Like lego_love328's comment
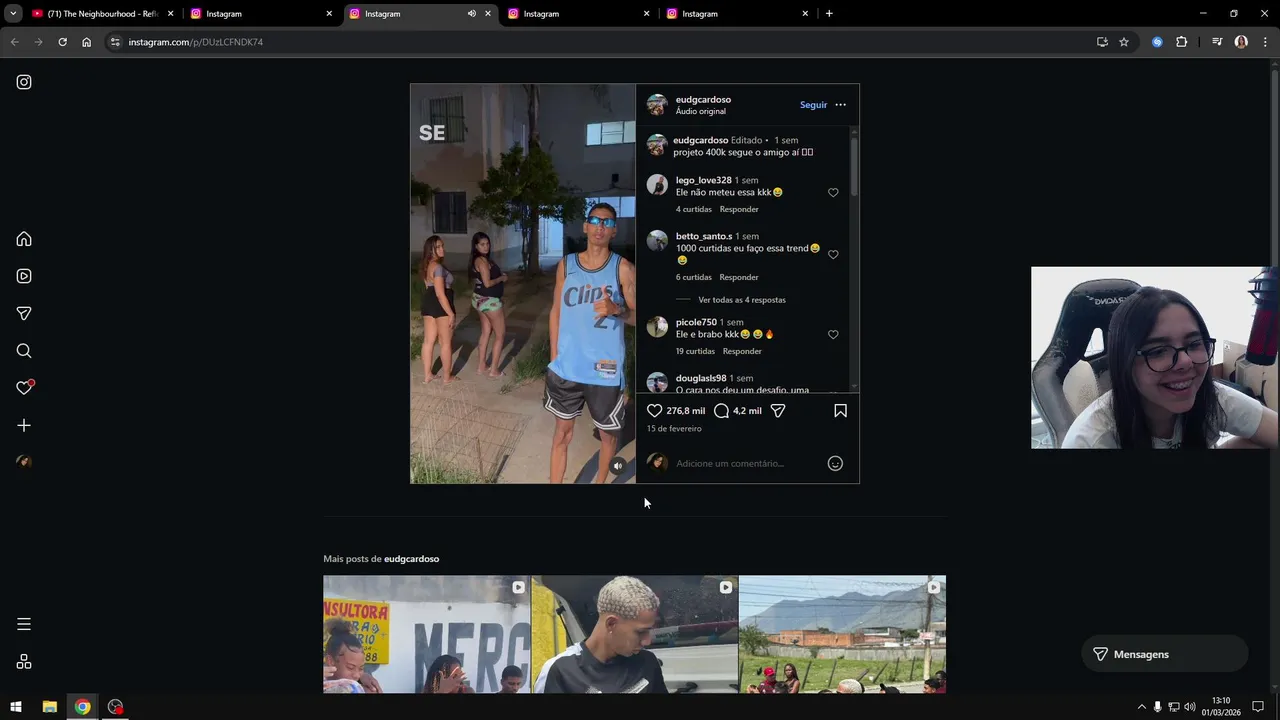The height and width of the screenshot is (720, 1280). tap(833, 193)
